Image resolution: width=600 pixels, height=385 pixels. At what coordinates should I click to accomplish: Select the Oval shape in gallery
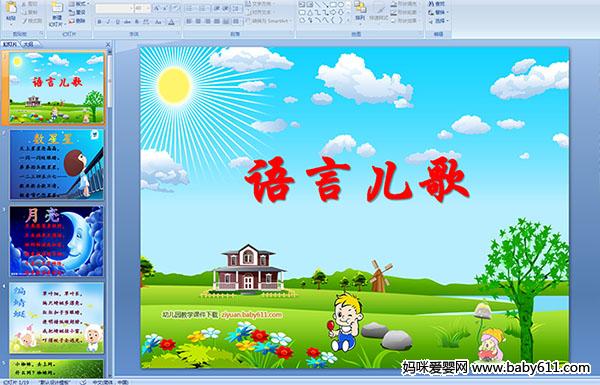pos(342,5)
